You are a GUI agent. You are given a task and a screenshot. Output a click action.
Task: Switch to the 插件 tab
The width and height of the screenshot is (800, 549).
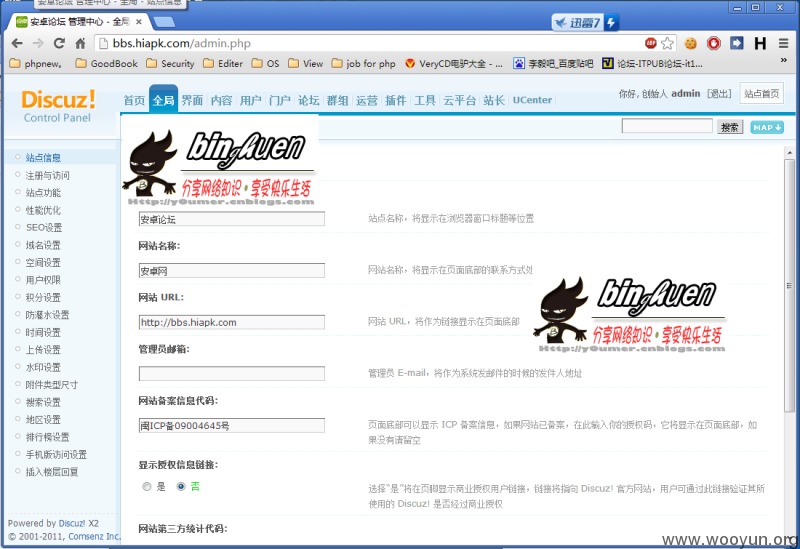click(x=396, y=101)
